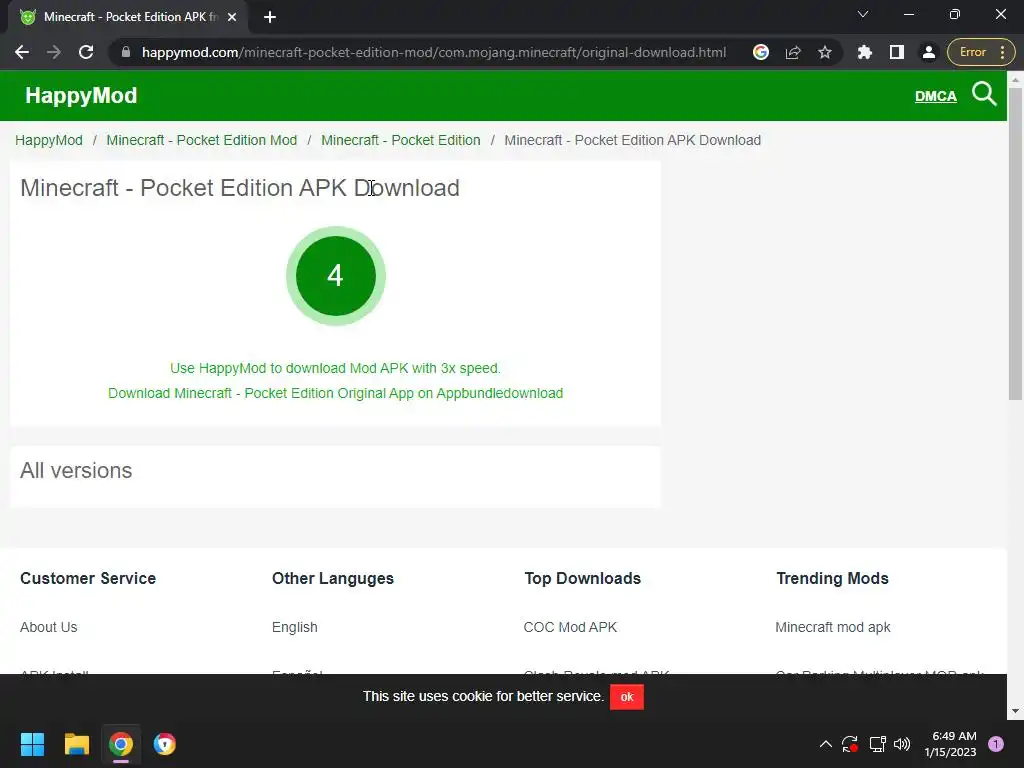Click the scrollbar down arrow
This screenshot has width=1024, height=768.
[x=1016, y=711]
